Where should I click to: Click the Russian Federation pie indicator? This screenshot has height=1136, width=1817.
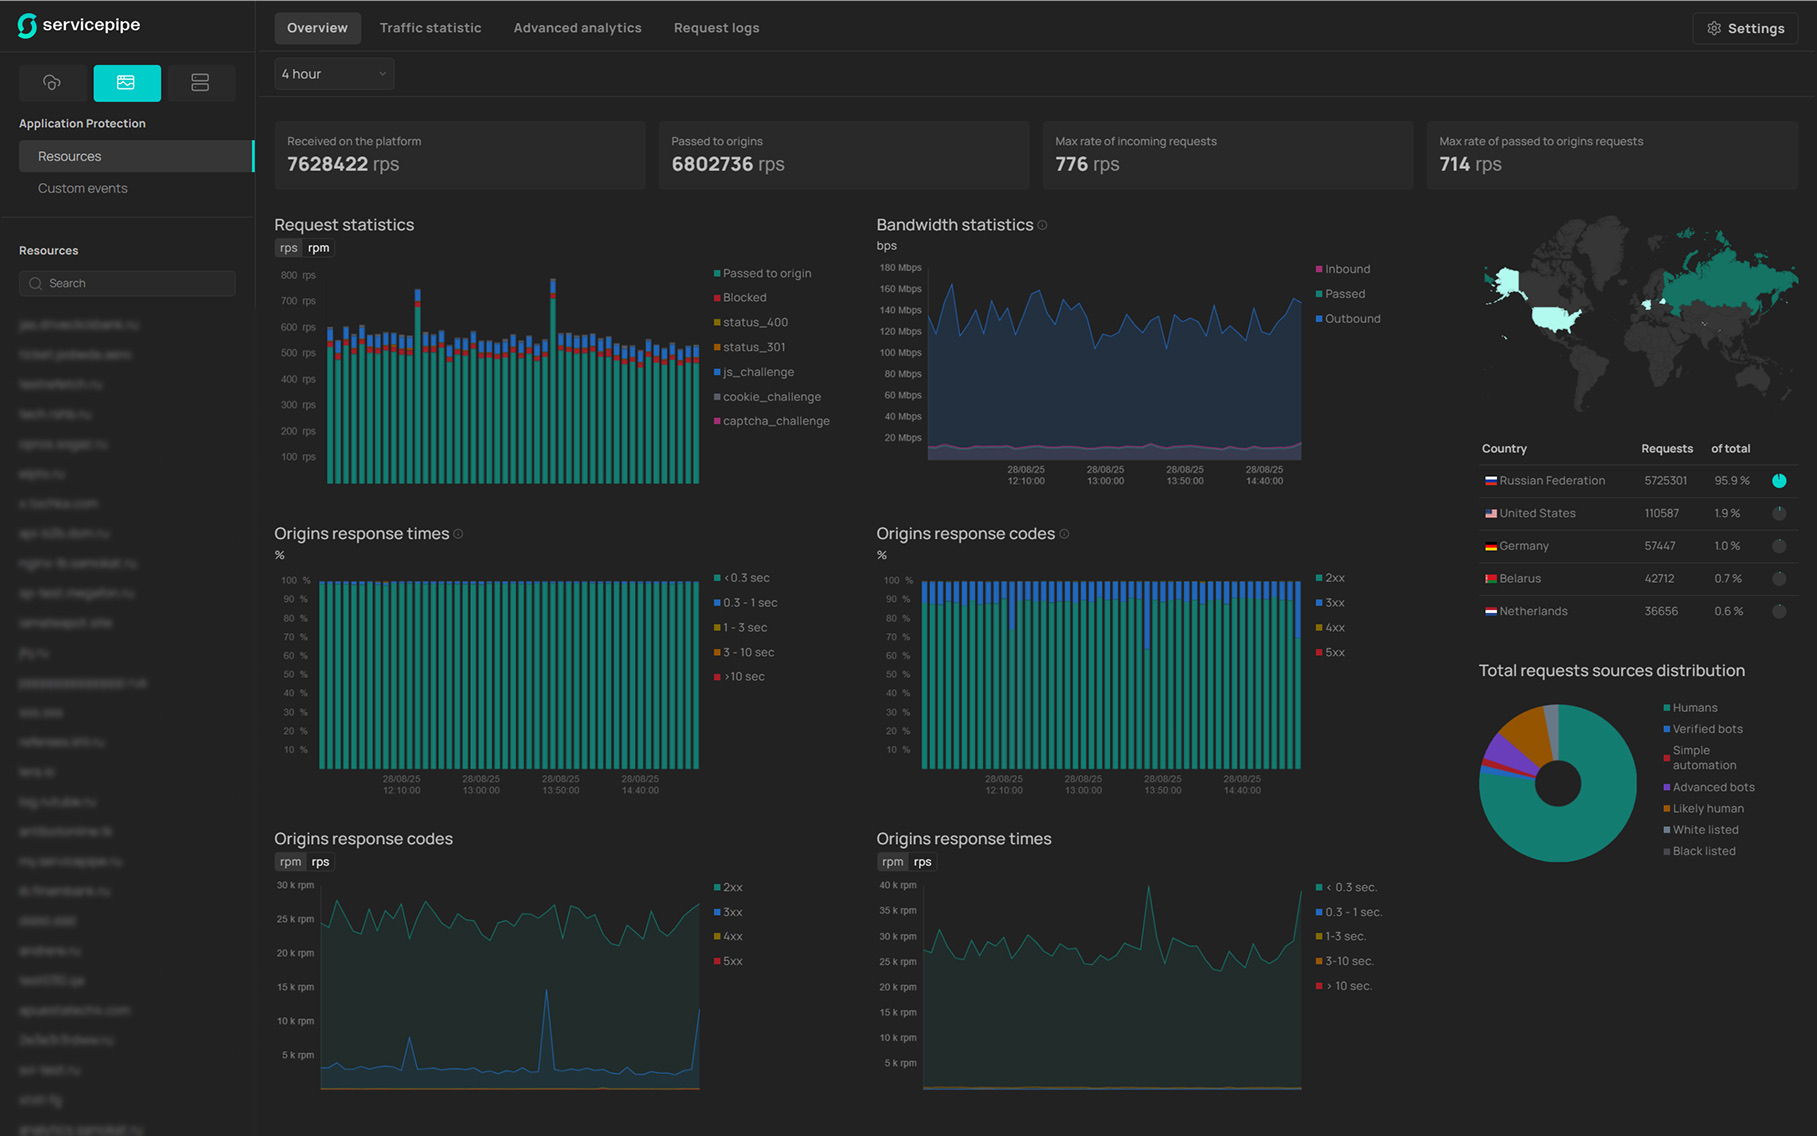1779,481
